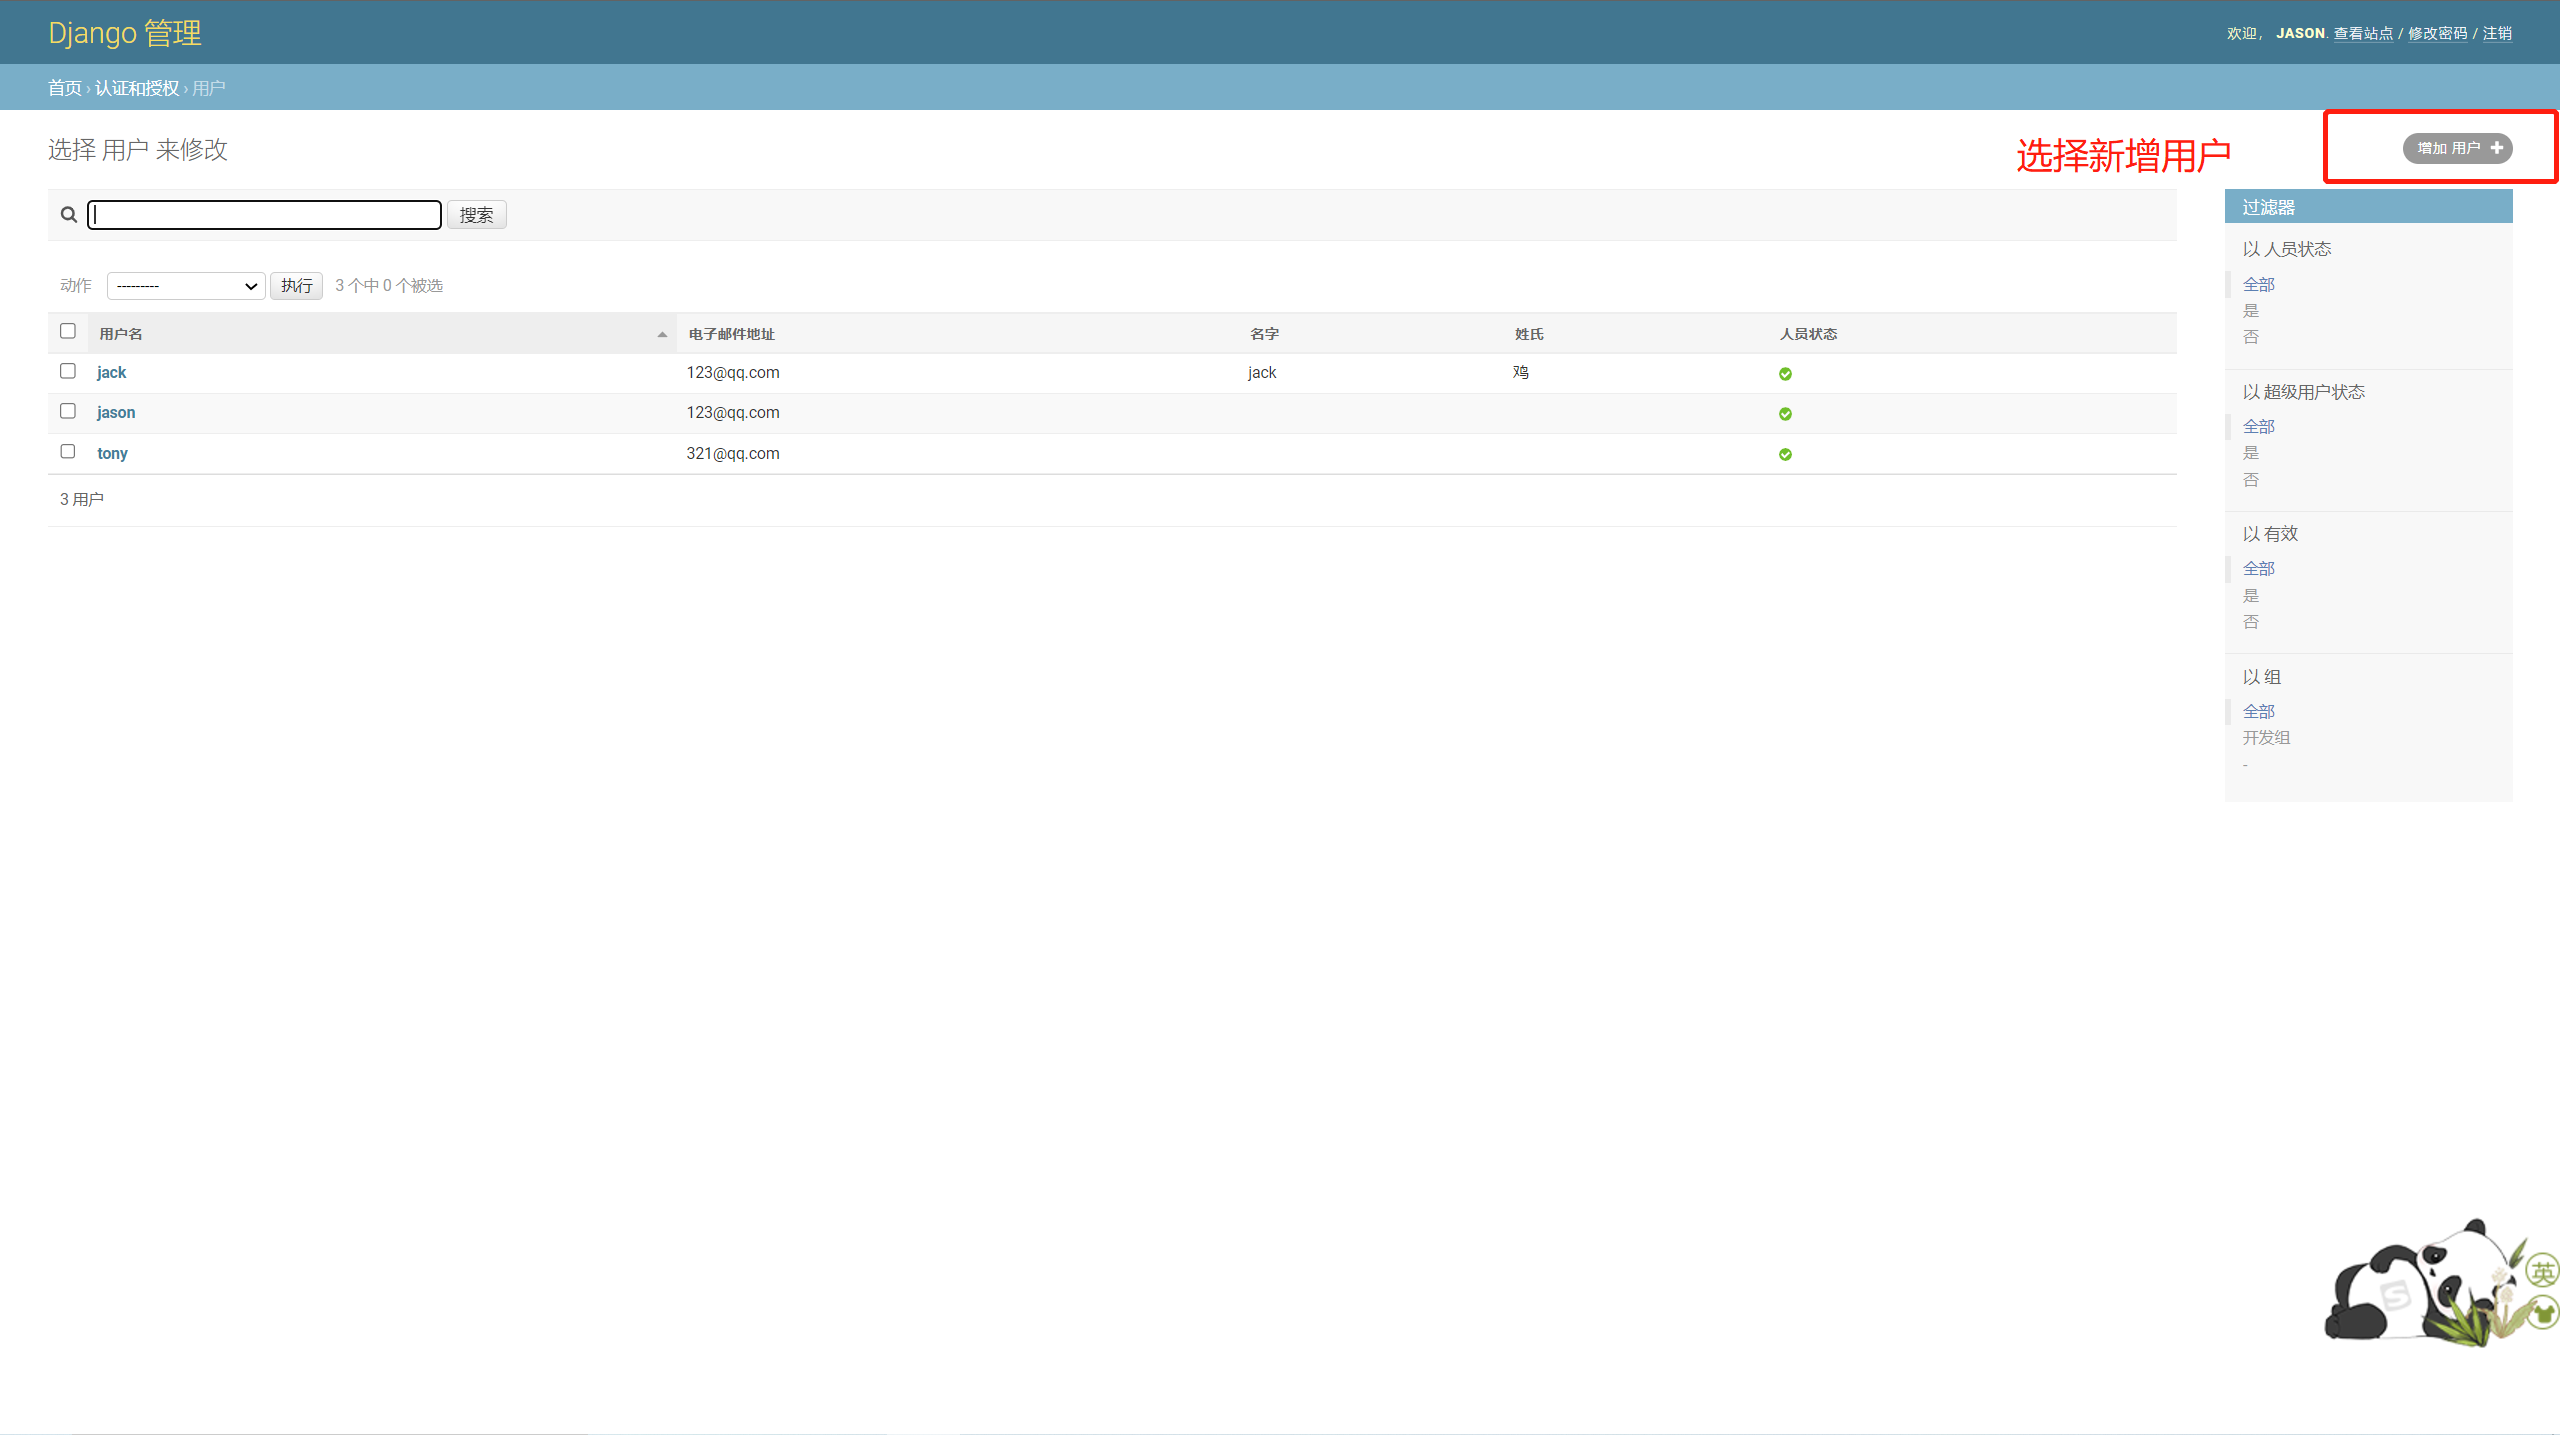Click the search magnifier icon
Screen dimensions: 2560x1435
click(69, 215)
